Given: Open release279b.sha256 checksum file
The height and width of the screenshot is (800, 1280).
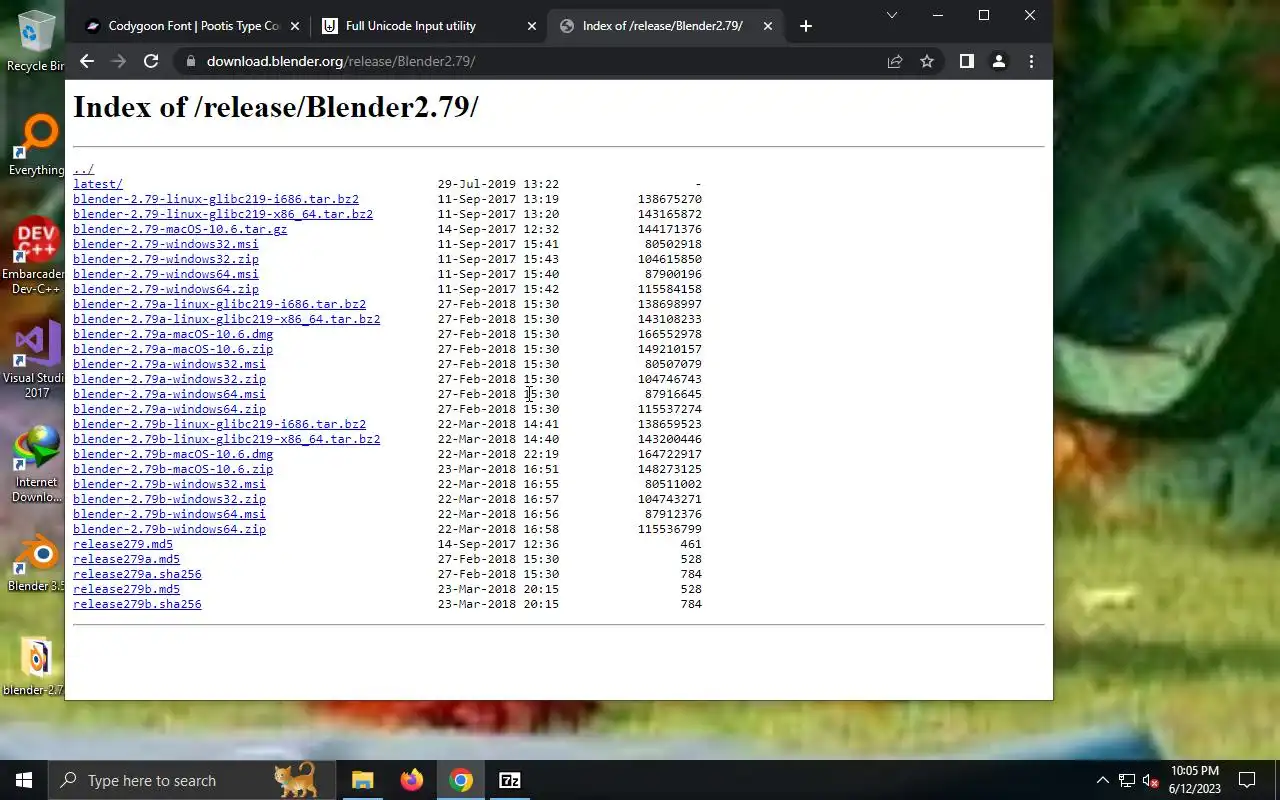Looking at the screenshot, I should point(137,604).
